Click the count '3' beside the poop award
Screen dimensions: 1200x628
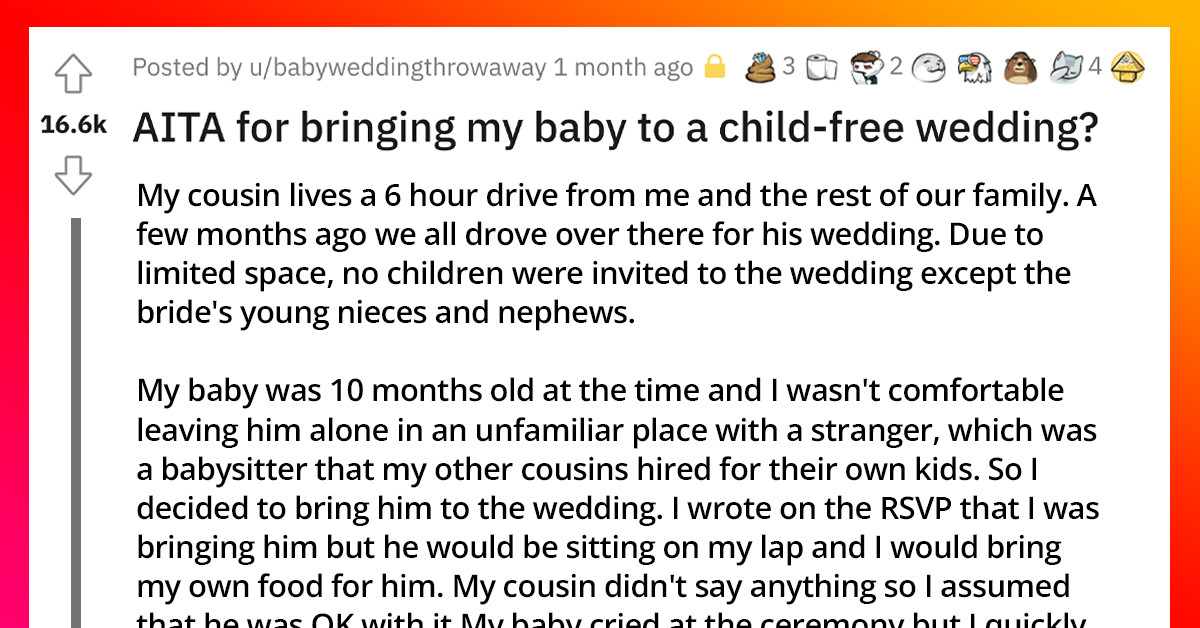788,68
